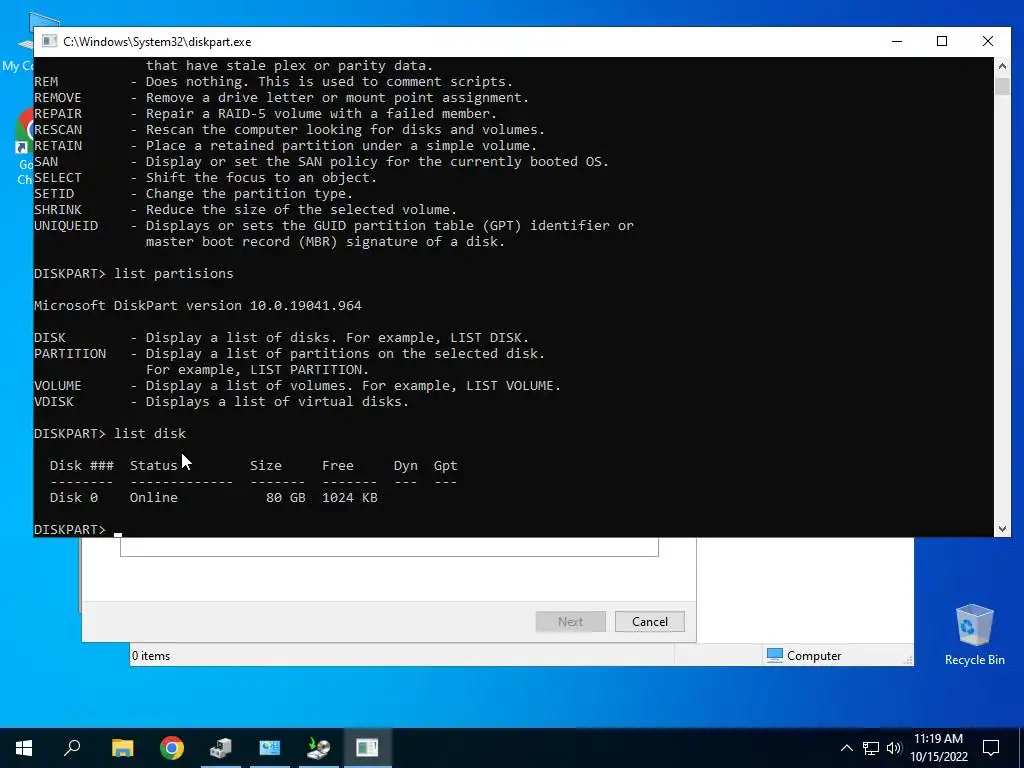
Task: Launch Google Chrome from taskbar
Action: [x=172, y=748]
